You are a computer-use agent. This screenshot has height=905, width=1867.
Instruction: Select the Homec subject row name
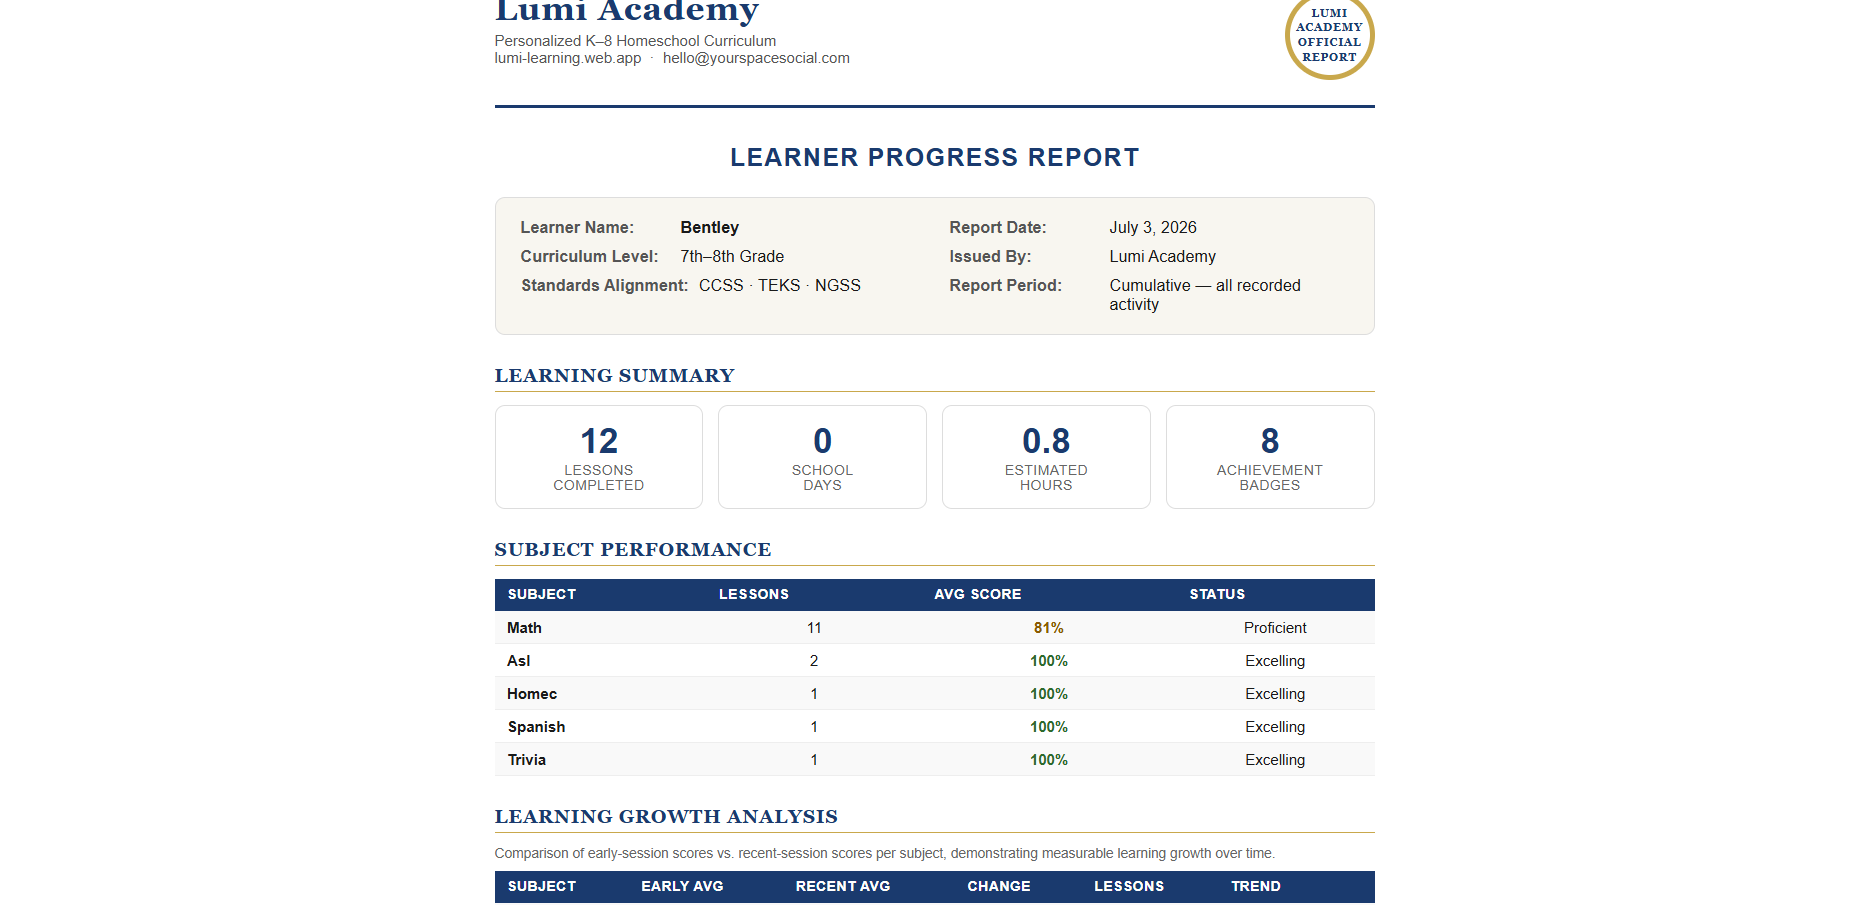(x=532, y=694)
